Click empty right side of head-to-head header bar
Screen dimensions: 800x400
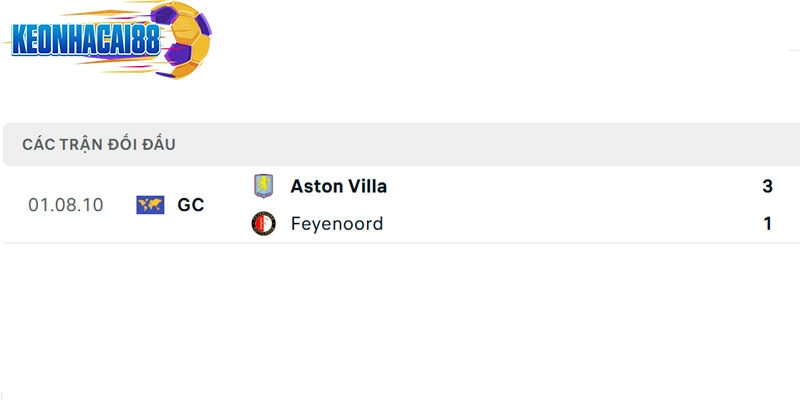click(x=550, y=144)
